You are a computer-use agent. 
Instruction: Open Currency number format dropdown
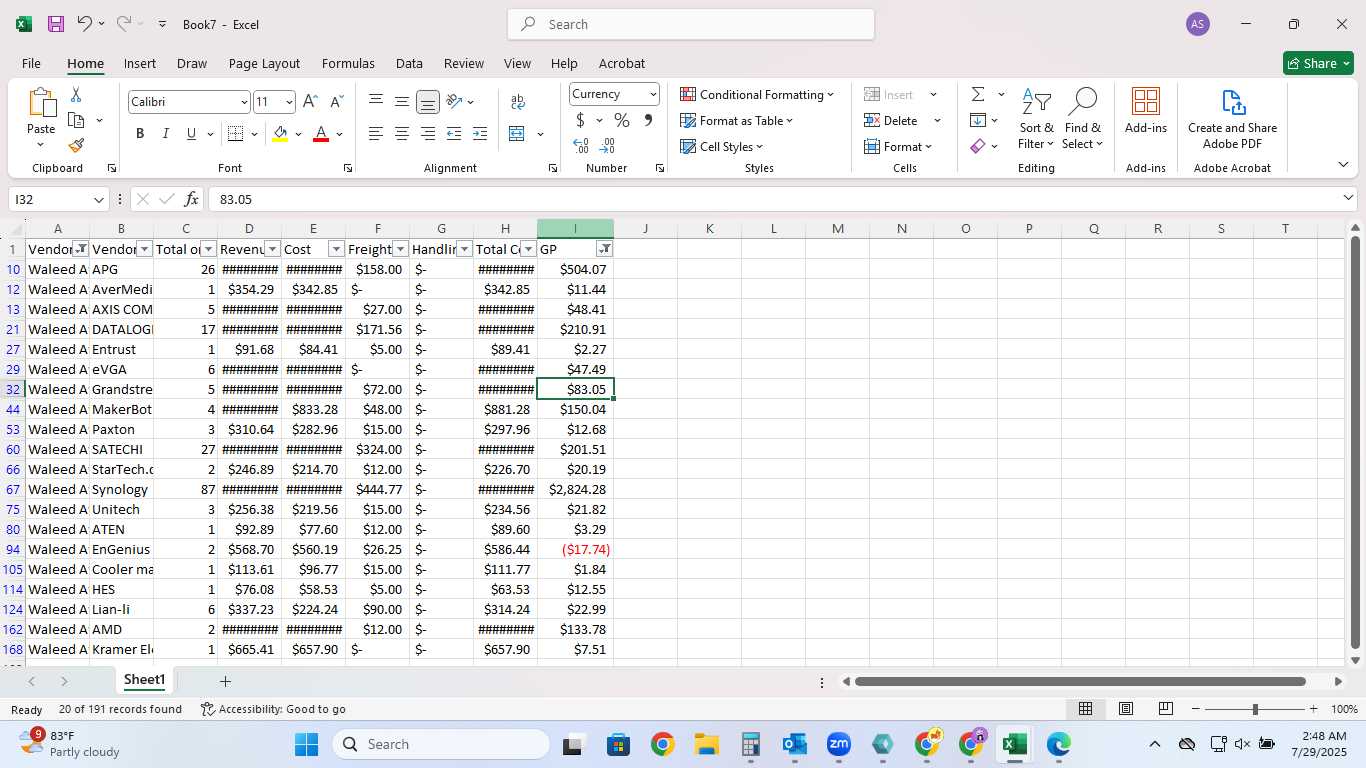point(653,94)
